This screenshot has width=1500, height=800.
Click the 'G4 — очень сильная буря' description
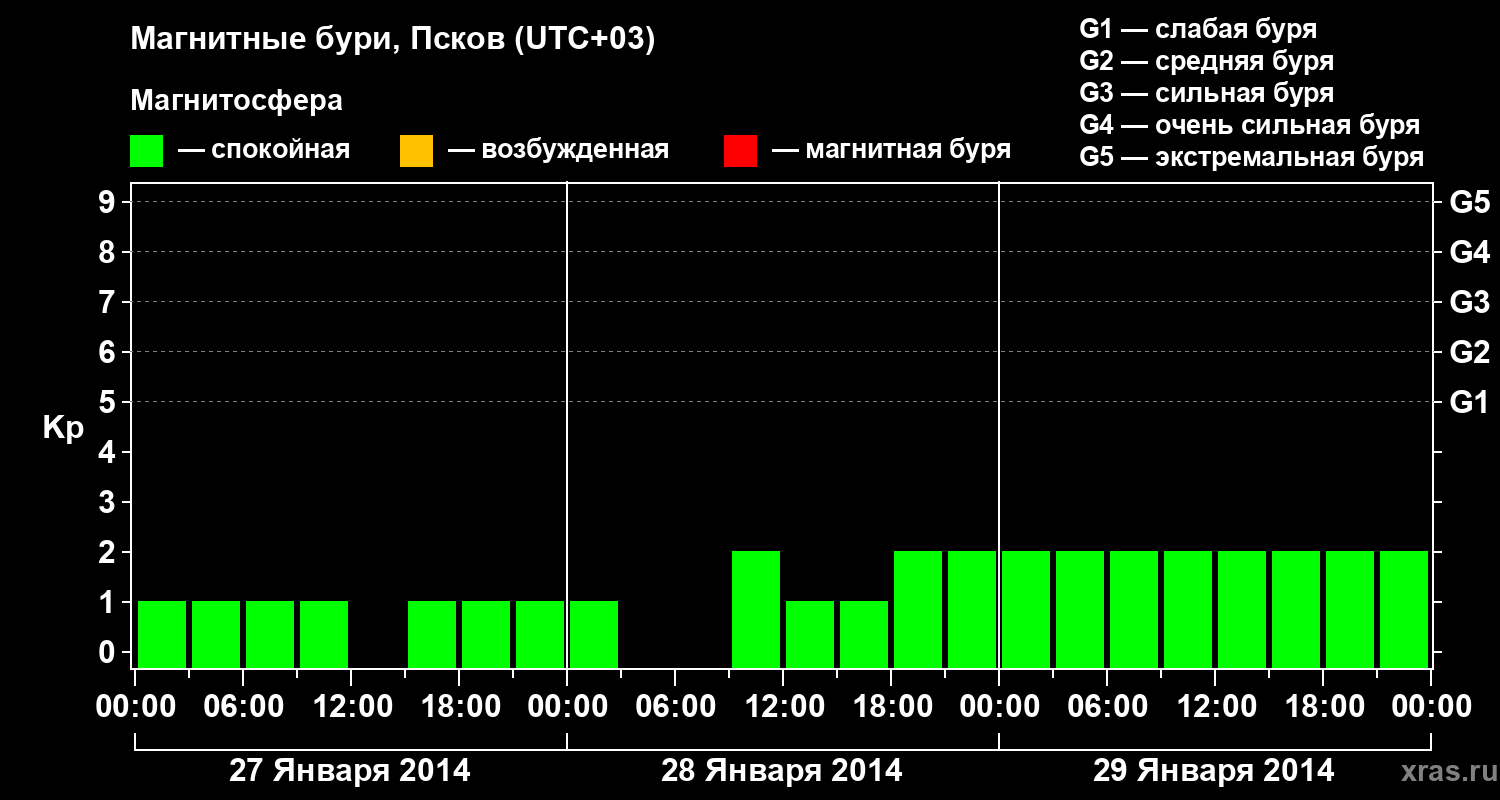pos(1249,125)
